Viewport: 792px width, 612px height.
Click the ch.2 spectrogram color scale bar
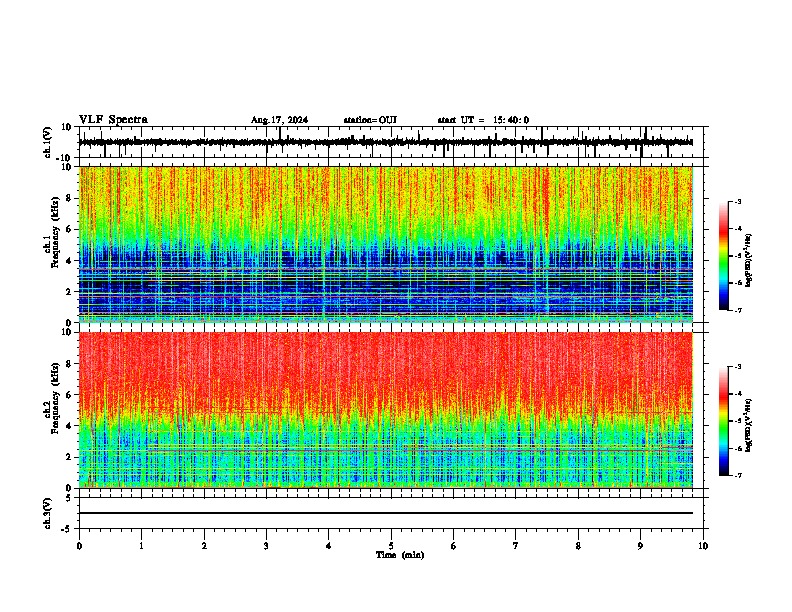[724, 421]
